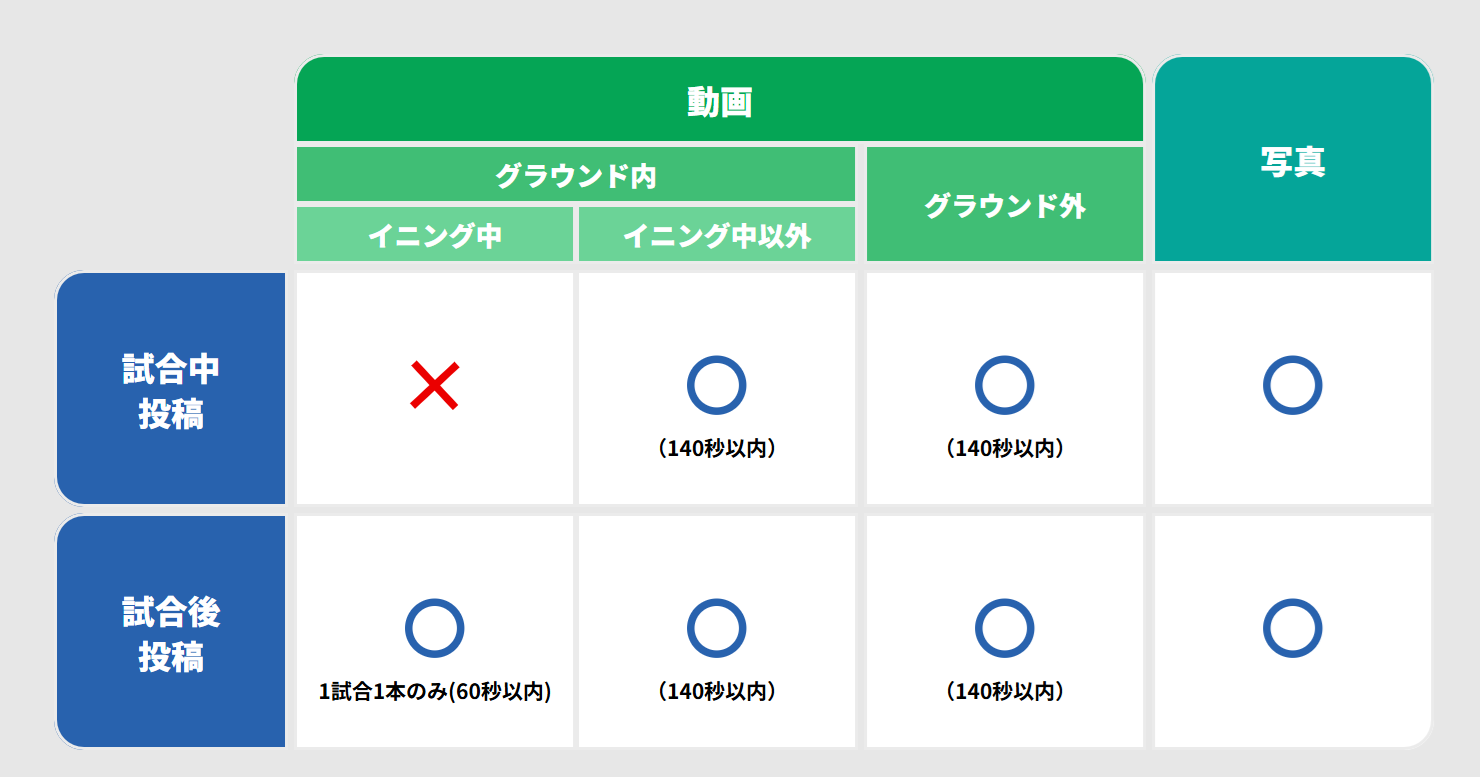Click circle for 試合後投稿 イニング中以外
1480x777 pixels.
pos(716,628)
